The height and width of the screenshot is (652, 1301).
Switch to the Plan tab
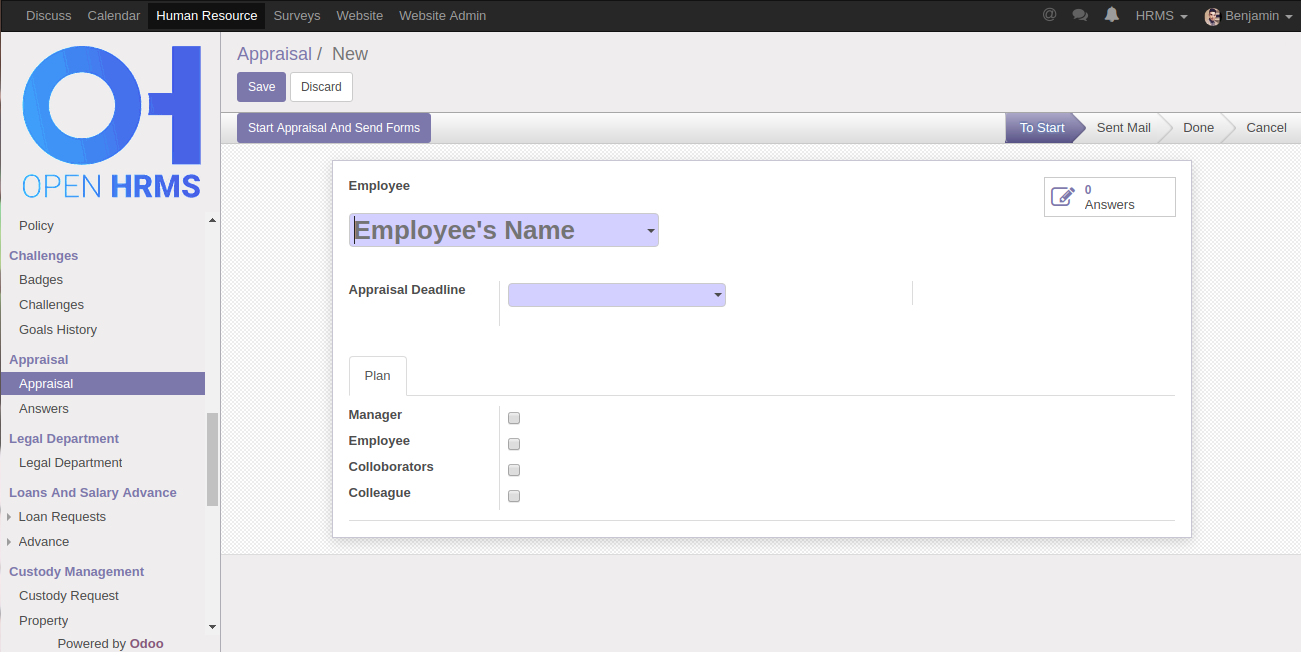pyautogui.click(x=377, y=376)
